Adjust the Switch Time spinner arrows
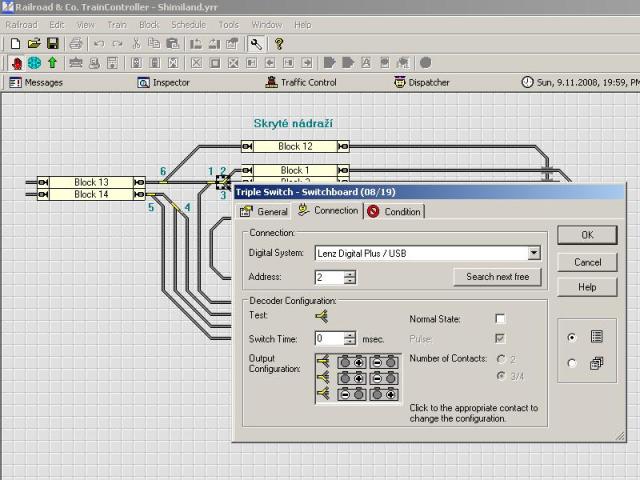This screenshot has width=640, height=480. [x=350, y=338]
